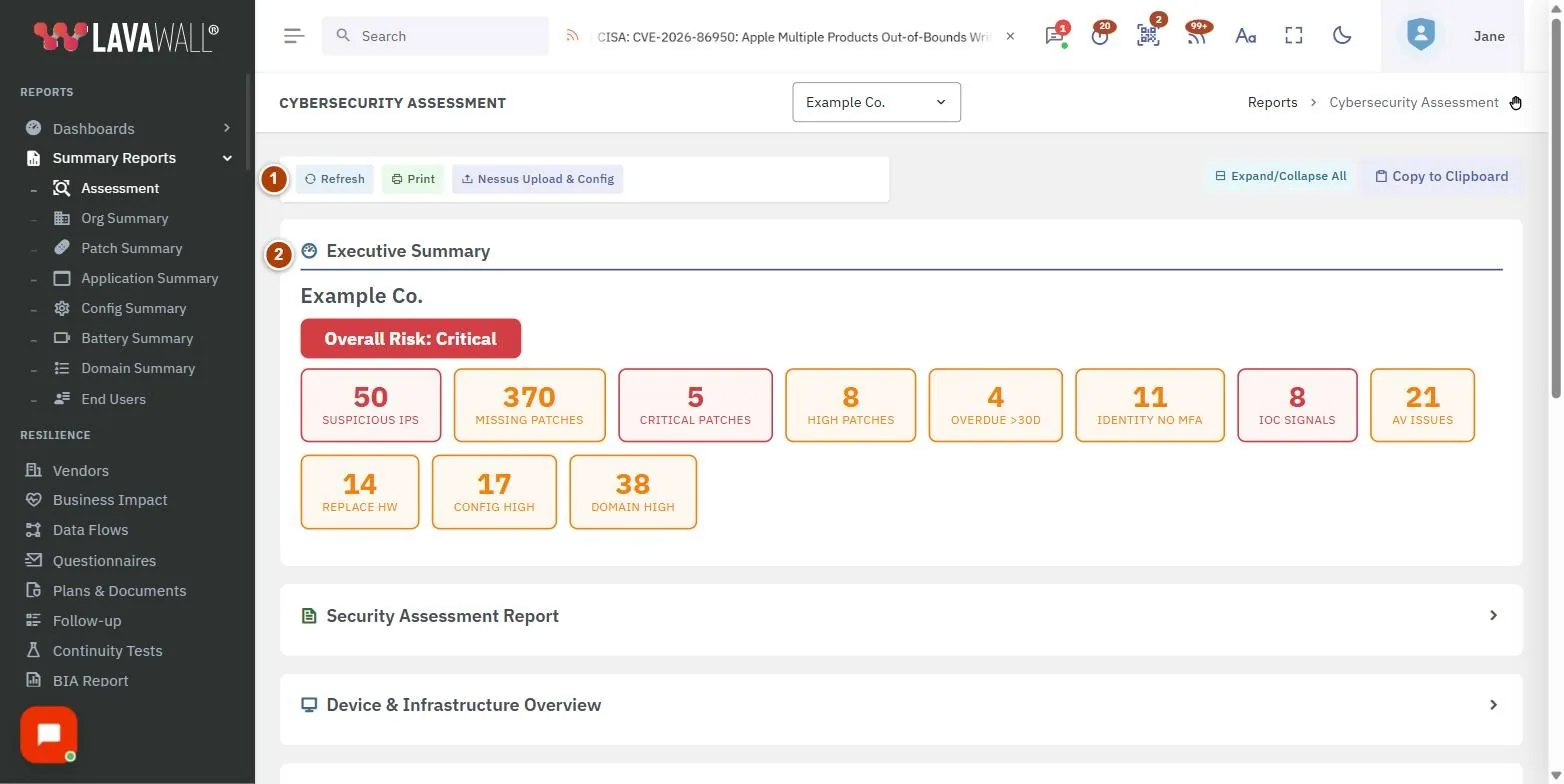Open the notifications icon with badge 20

[1101, 35]
